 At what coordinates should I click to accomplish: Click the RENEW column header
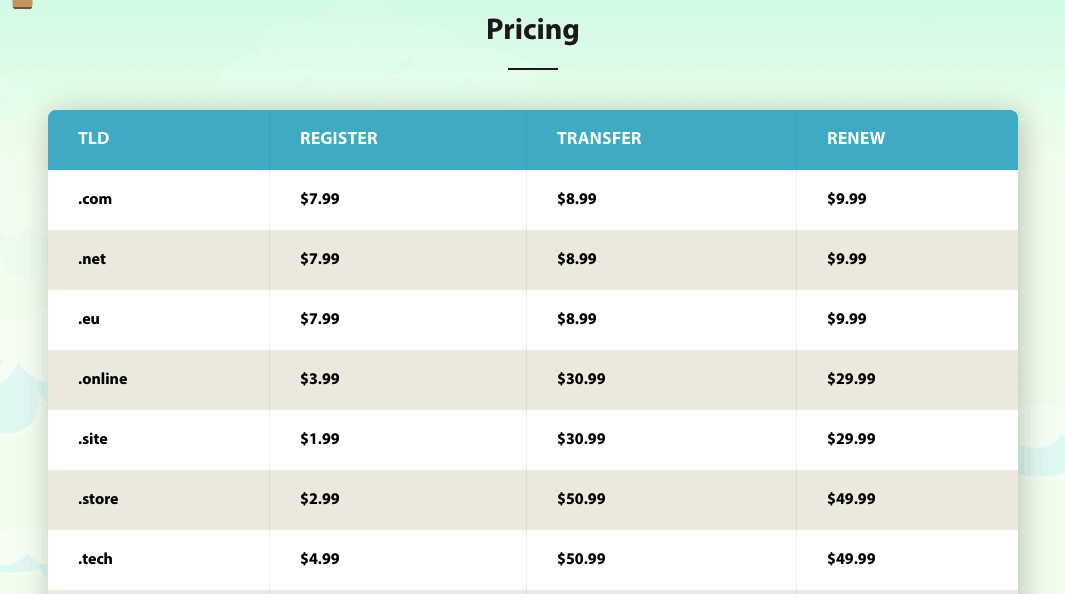click(x=856, y=138)
